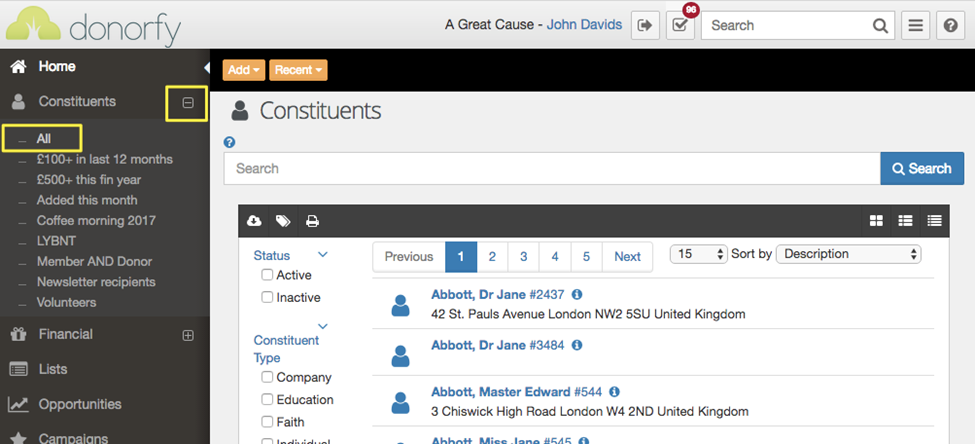Open Abbott, Master Edward record link
The image size is (975, 444).
500,392
